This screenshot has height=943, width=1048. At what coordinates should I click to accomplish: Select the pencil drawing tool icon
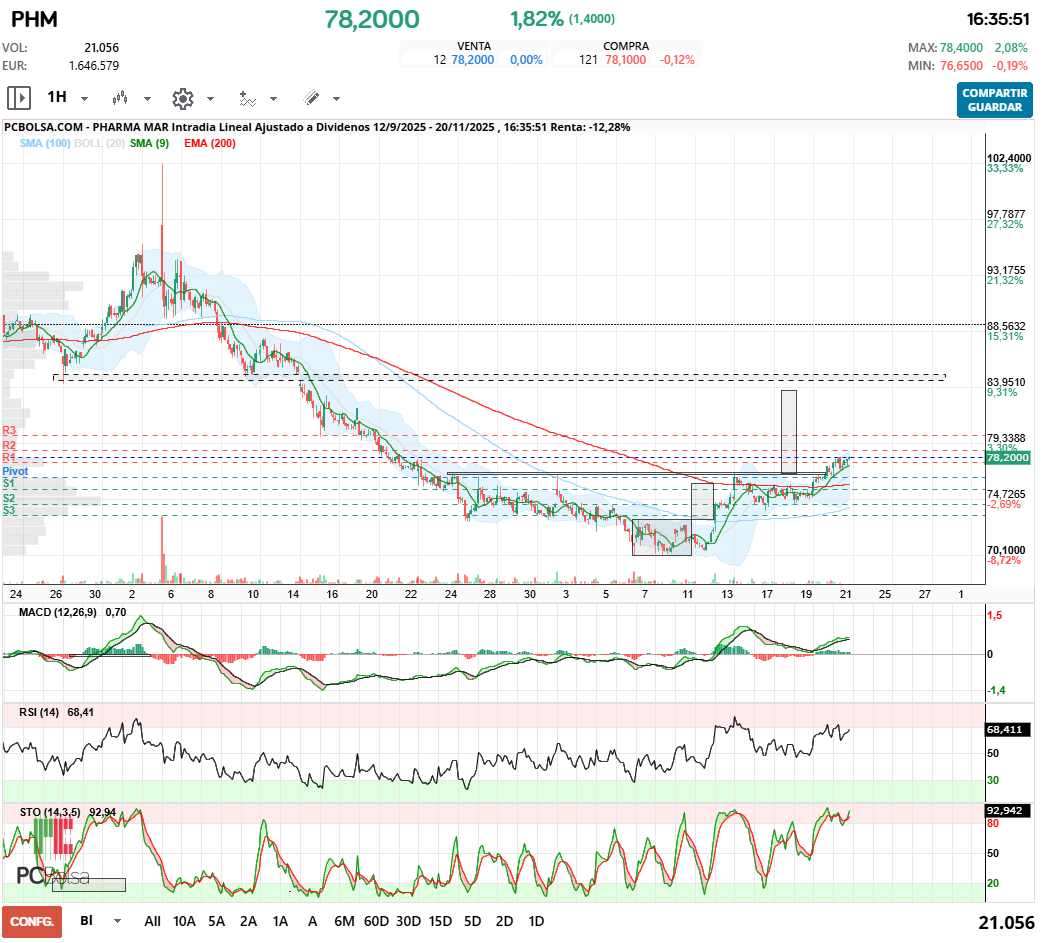(x=311, y=98)
